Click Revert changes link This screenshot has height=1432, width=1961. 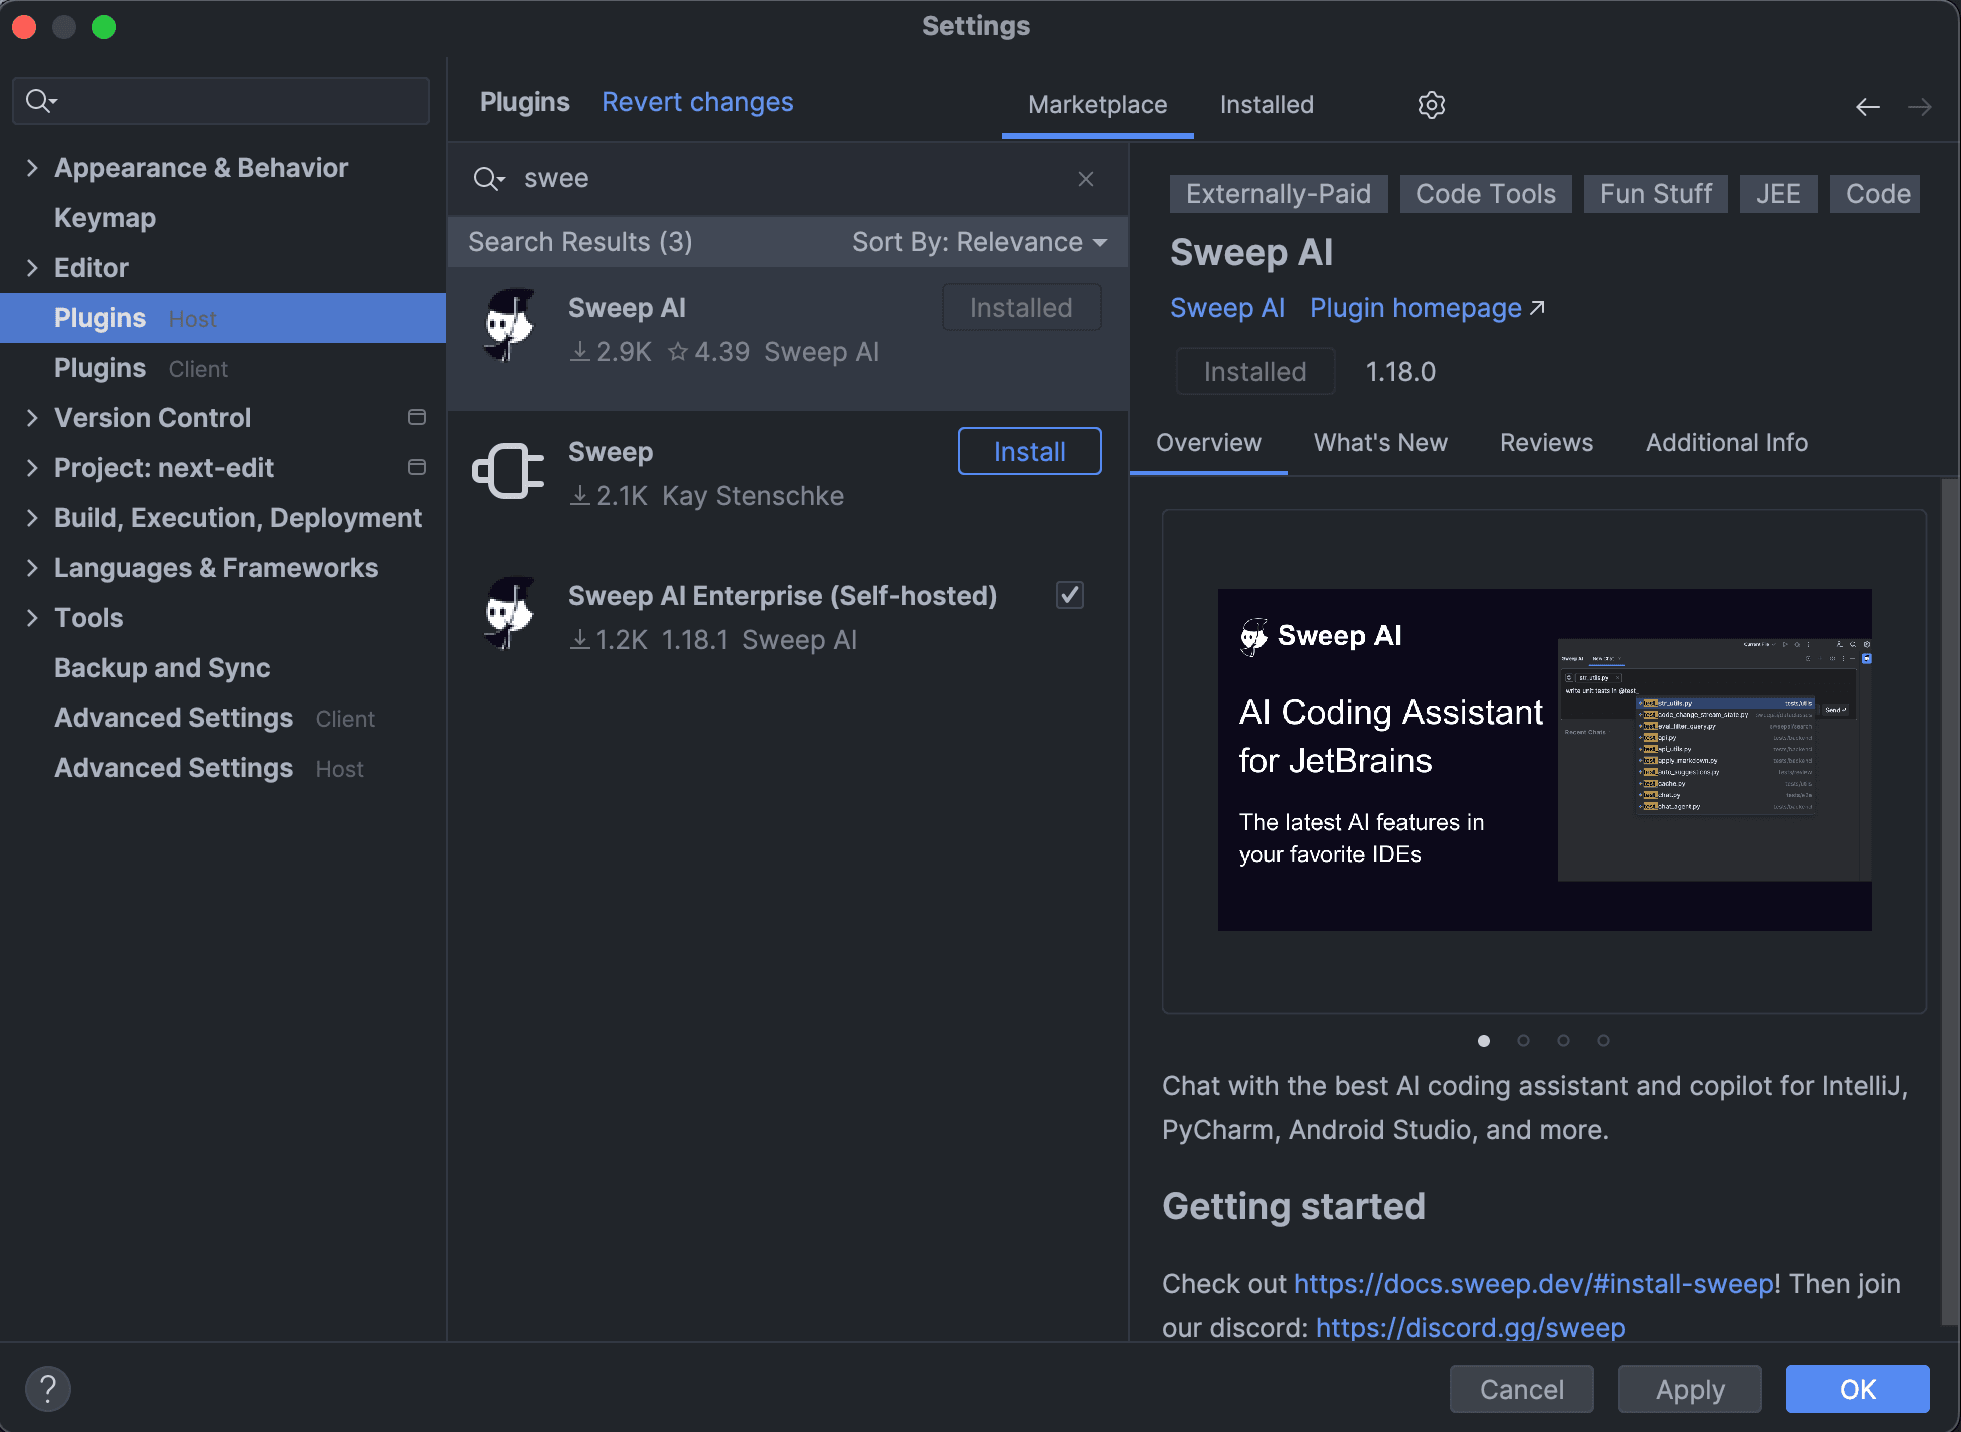697,102
